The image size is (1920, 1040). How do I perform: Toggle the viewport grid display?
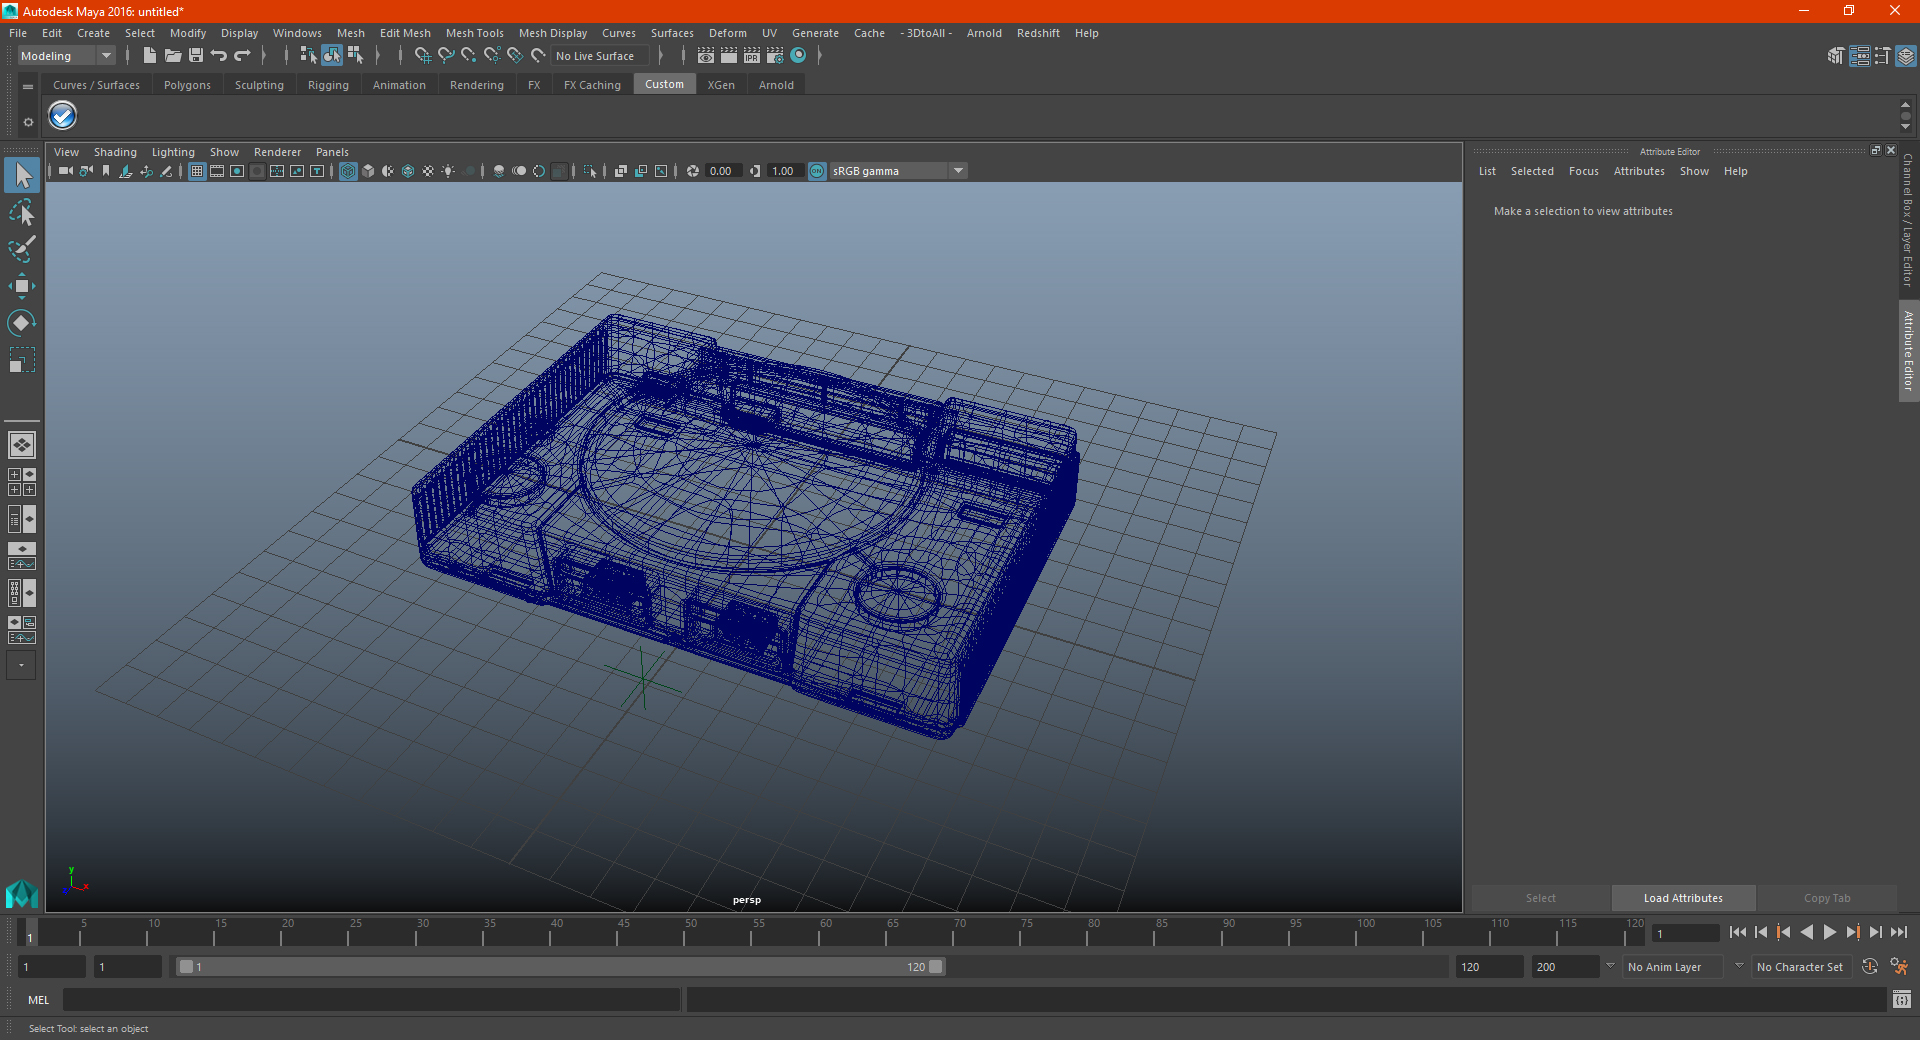(x=197, y=171)
